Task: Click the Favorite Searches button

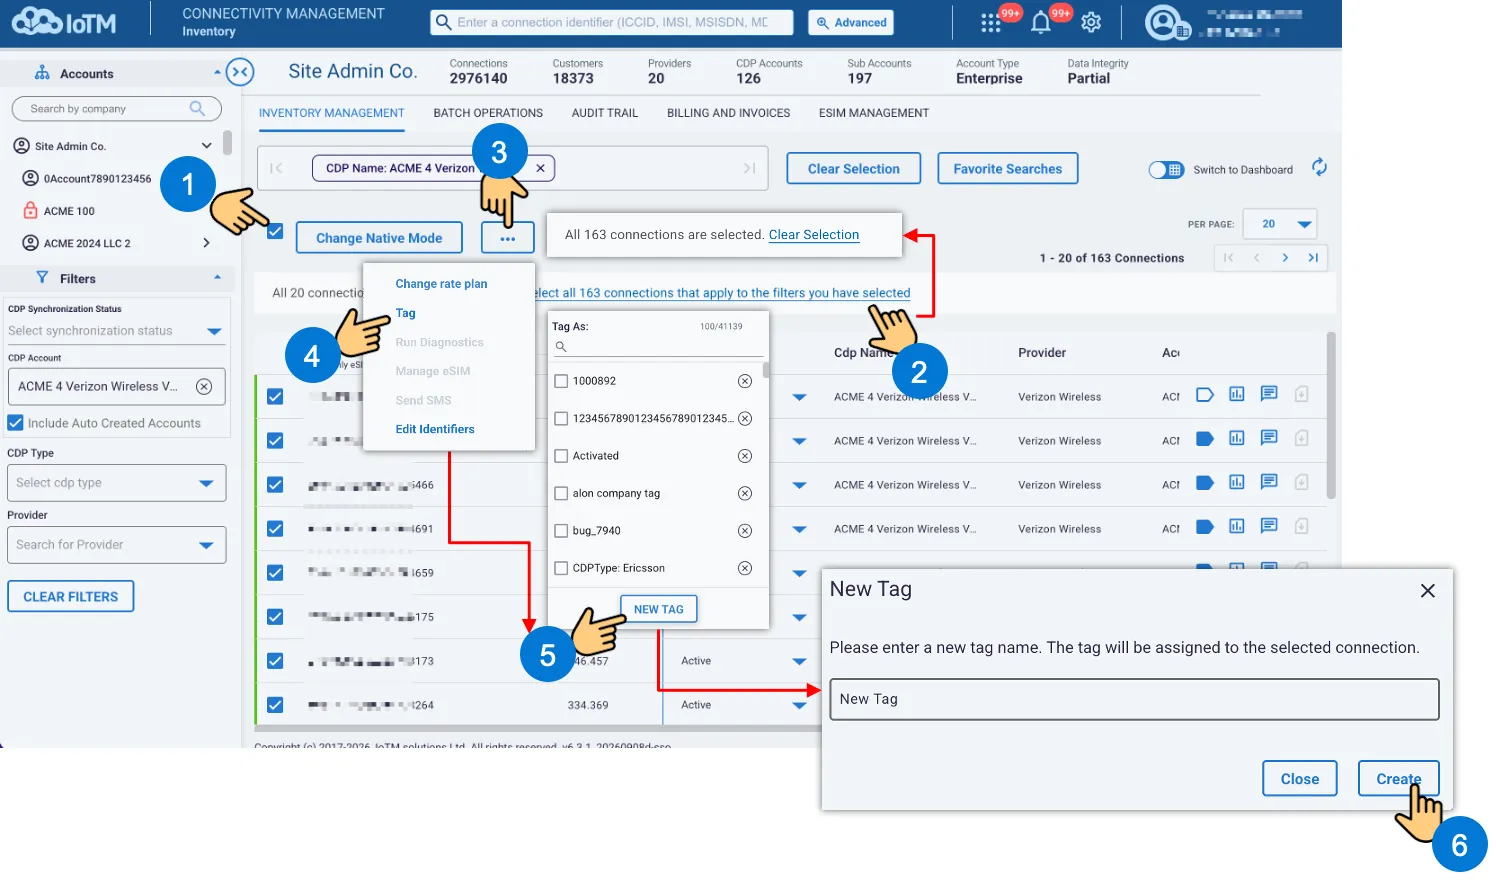Action: 1008,169
